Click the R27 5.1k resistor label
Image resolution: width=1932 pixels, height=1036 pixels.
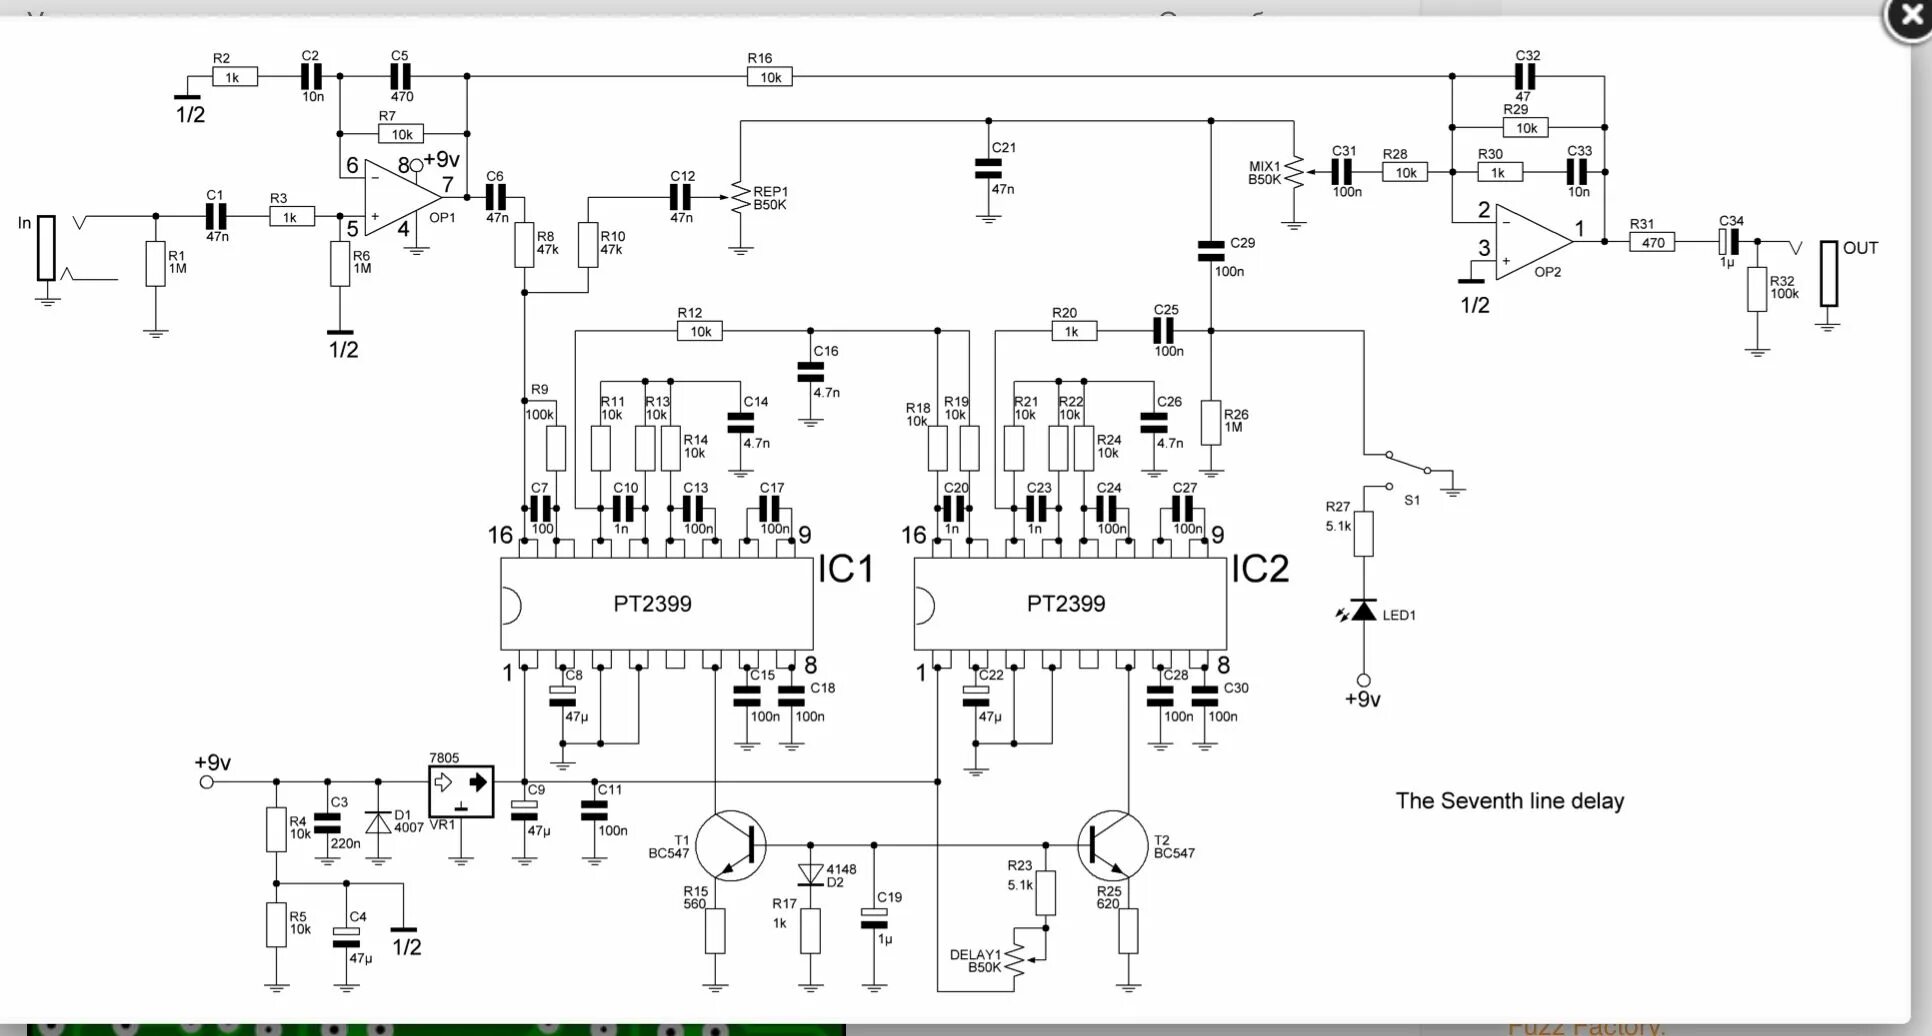coord(1338,516)
